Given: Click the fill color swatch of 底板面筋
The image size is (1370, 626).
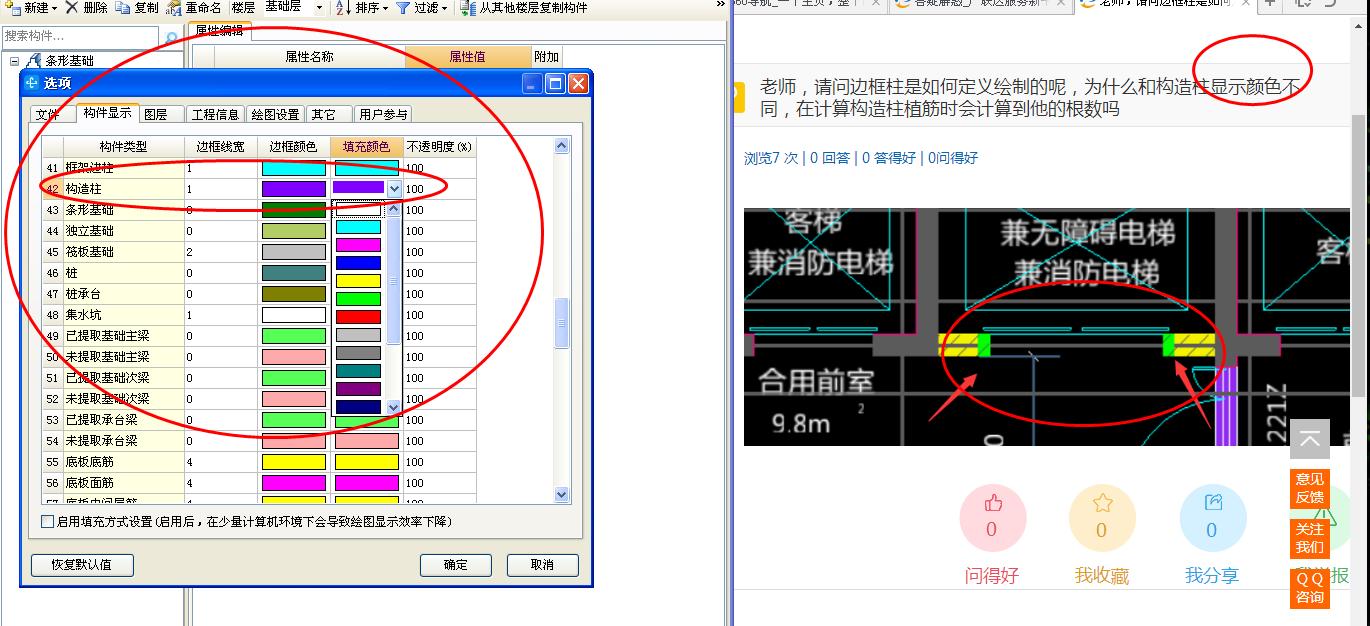Looking at the screenshot, I should point(367,483).
